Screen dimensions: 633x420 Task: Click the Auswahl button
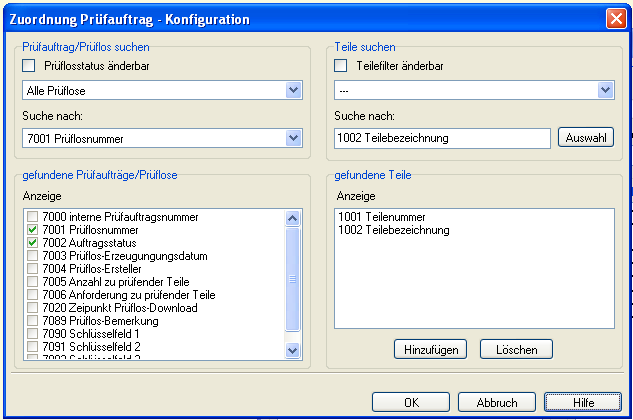pyautogui.click(x=586, y=138)
